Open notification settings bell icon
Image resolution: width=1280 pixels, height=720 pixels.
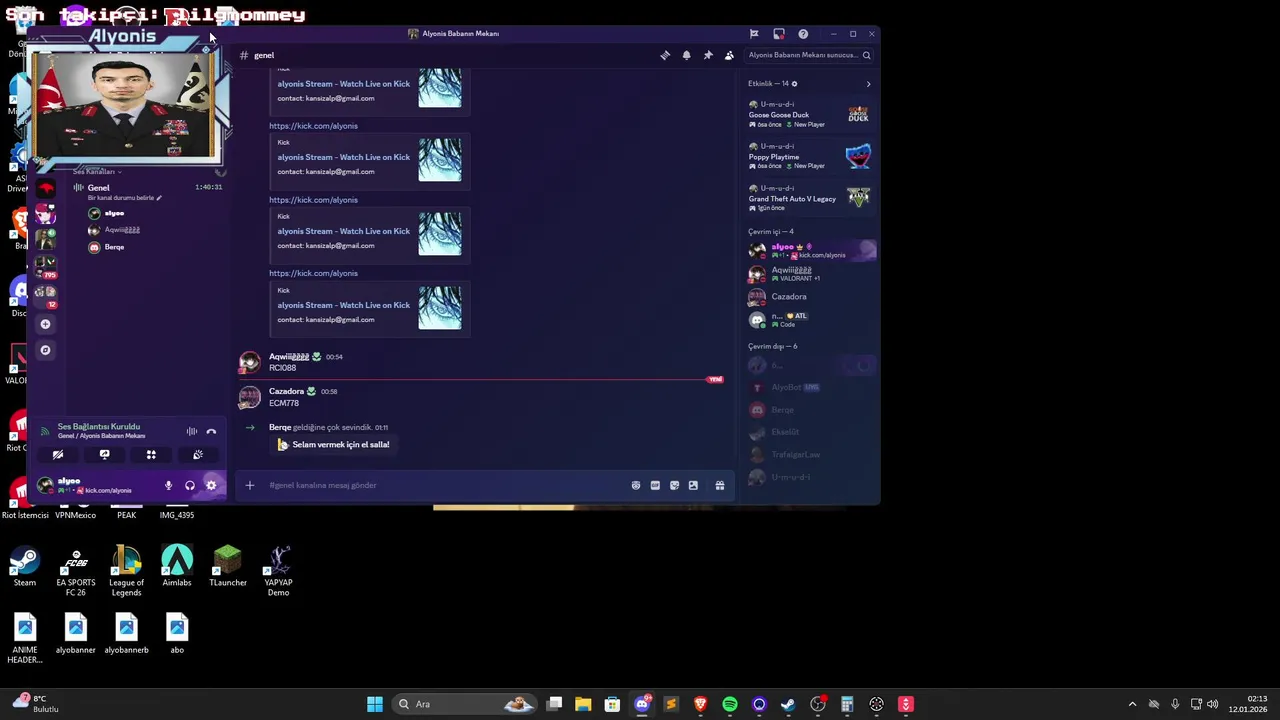point(686,55)
